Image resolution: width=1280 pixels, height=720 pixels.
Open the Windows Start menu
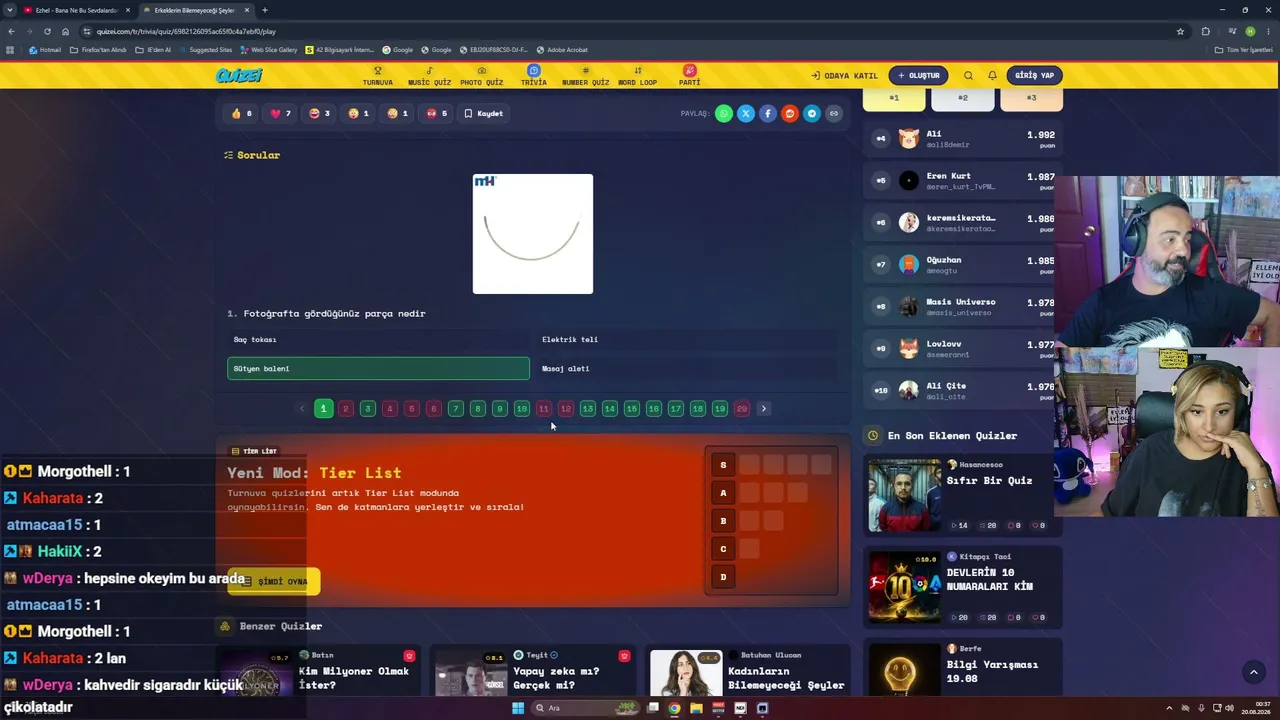518,708
